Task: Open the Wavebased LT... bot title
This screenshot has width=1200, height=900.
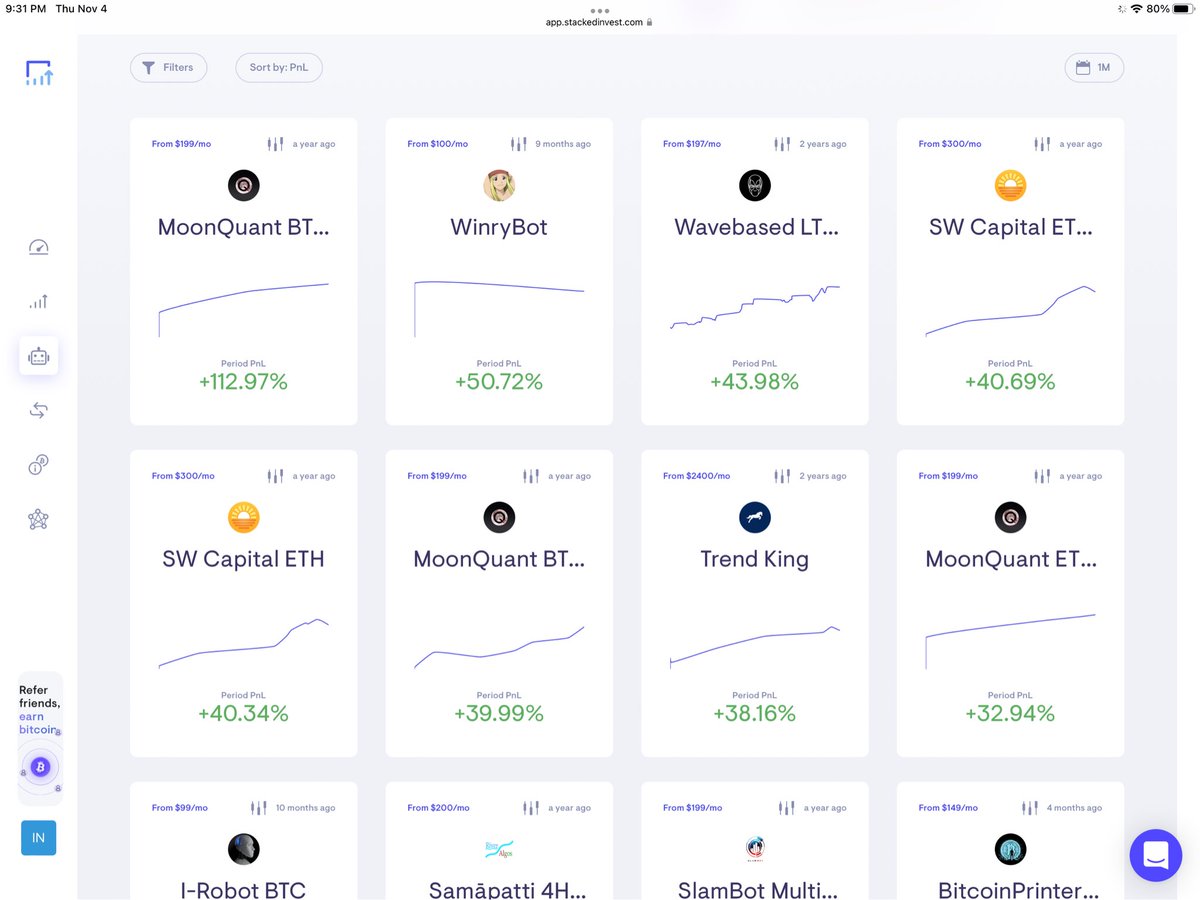Action: [755, 227]
